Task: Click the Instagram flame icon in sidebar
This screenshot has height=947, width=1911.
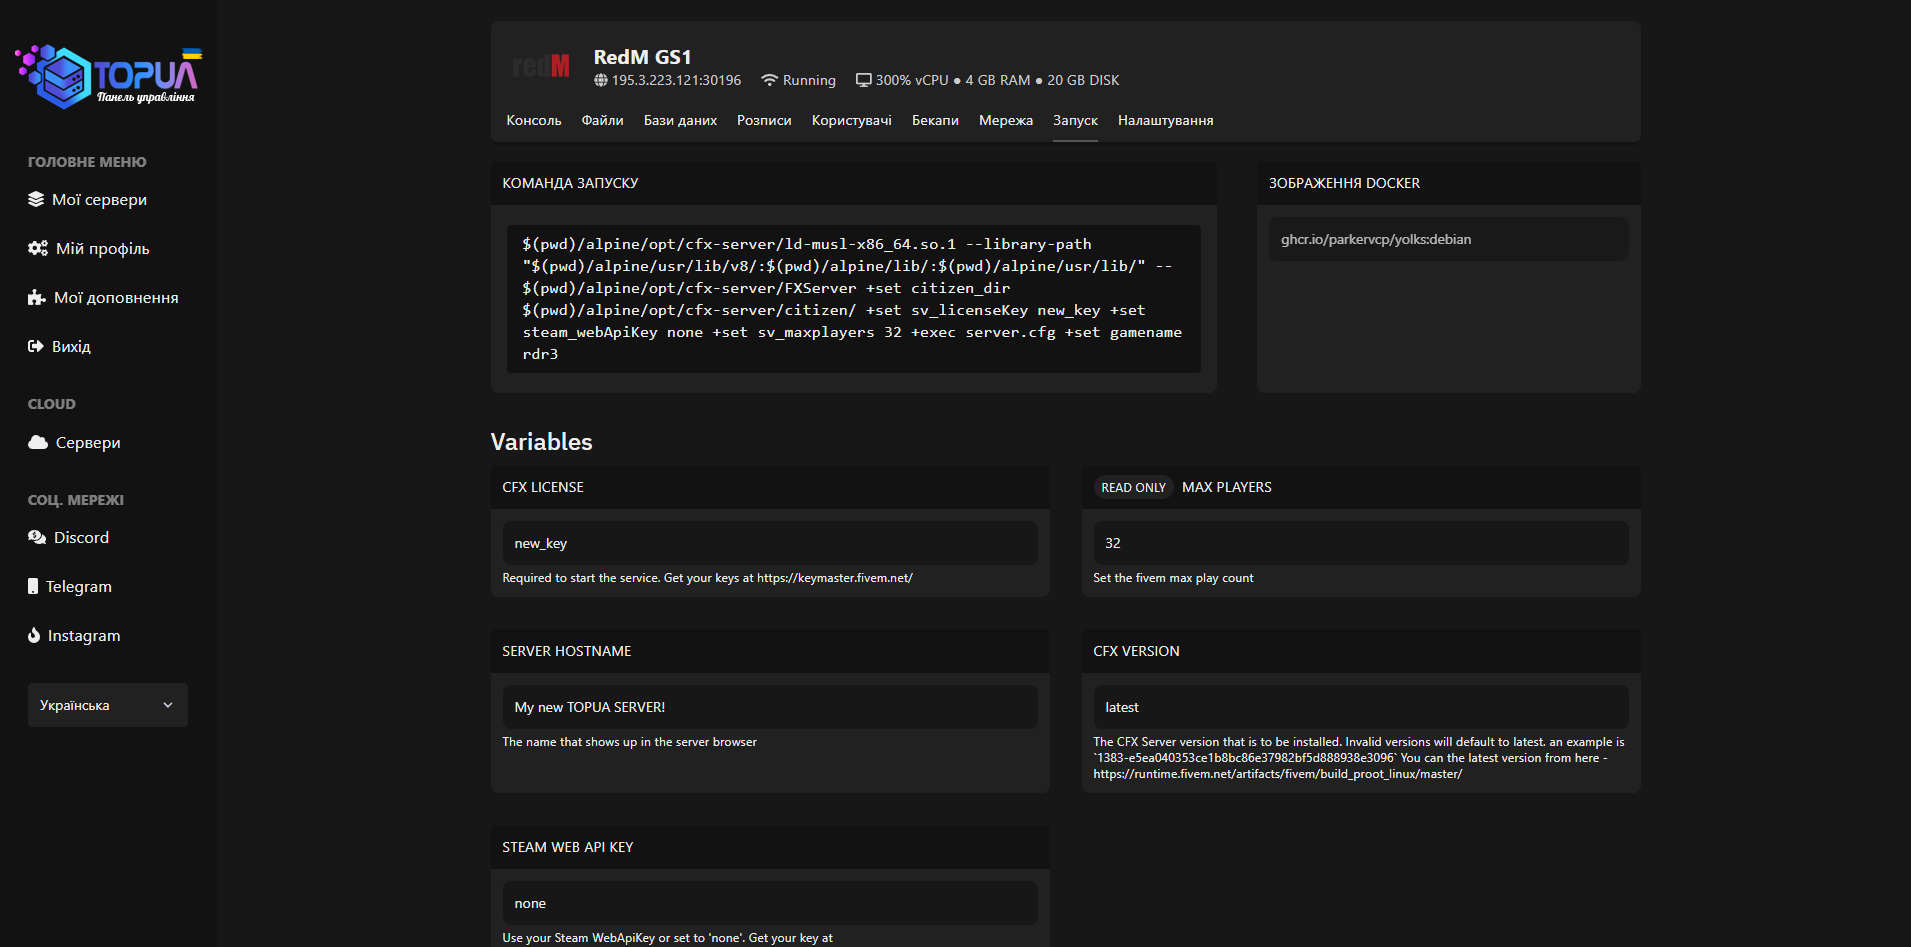Action: point(34,635)
